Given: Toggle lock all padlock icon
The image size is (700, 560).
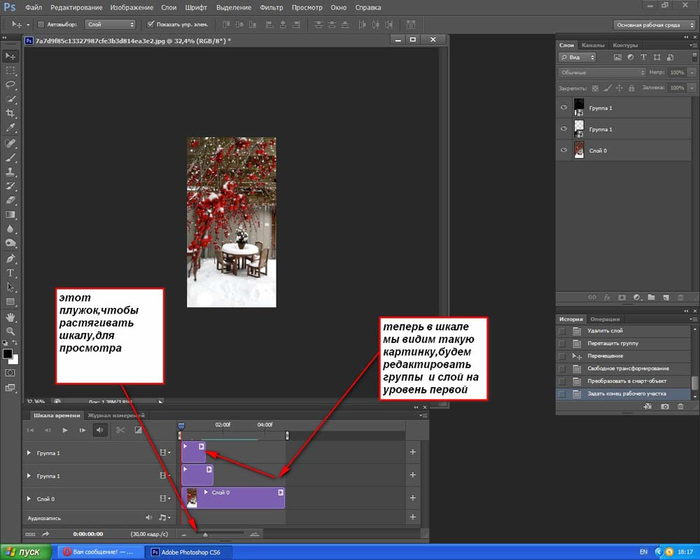Looking at the screenshot, I should click(631, 88).
